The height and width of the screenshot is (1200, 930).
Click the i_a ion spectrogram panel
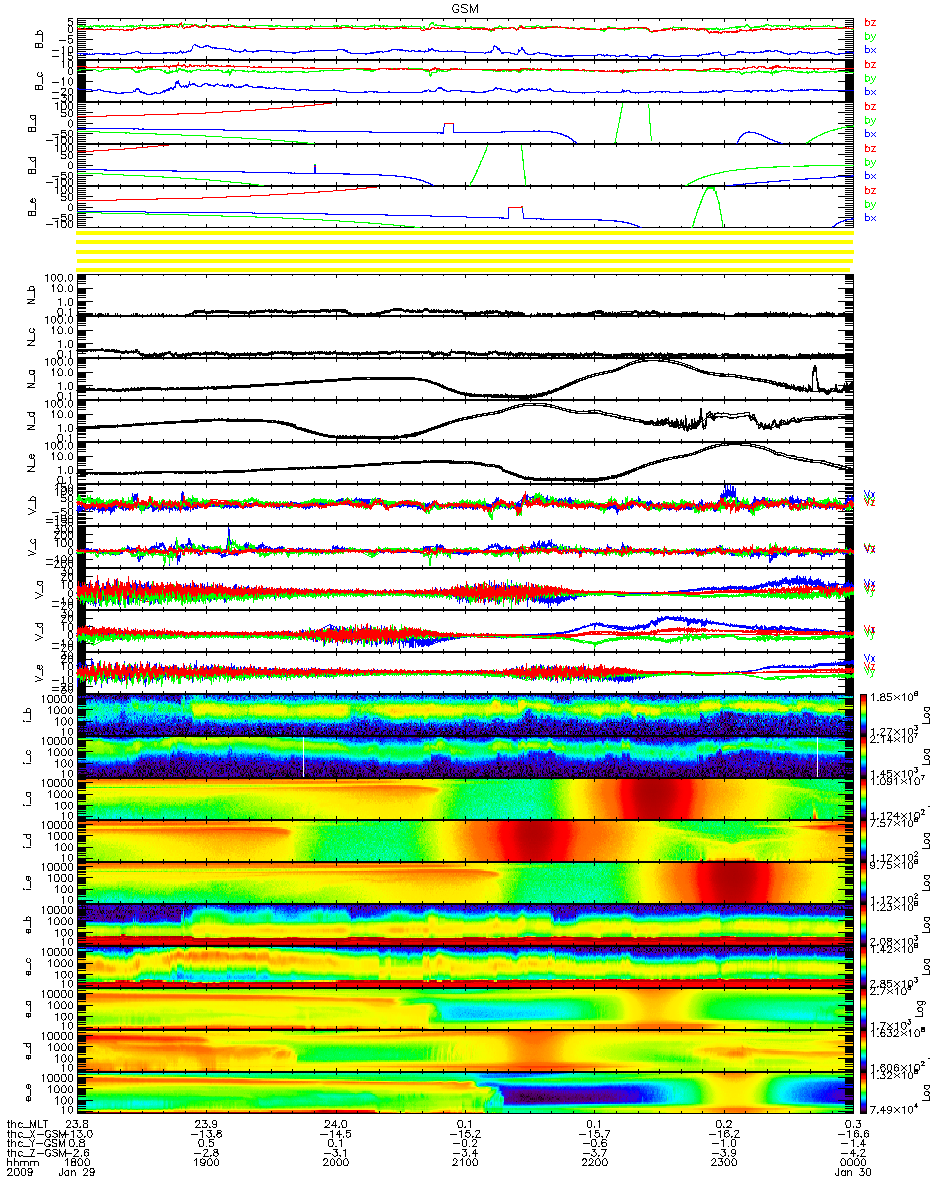click(x=464, y=798)
